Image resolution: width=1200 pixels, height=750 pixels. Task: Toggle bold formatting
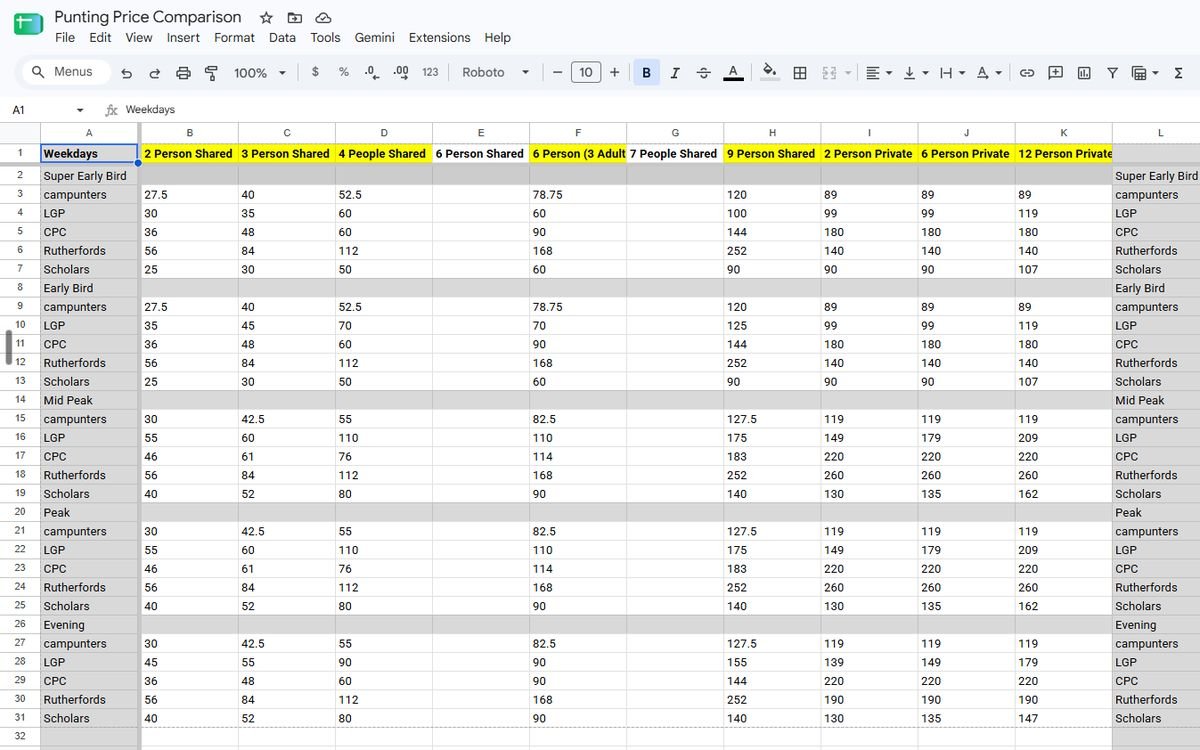[646, 72]
